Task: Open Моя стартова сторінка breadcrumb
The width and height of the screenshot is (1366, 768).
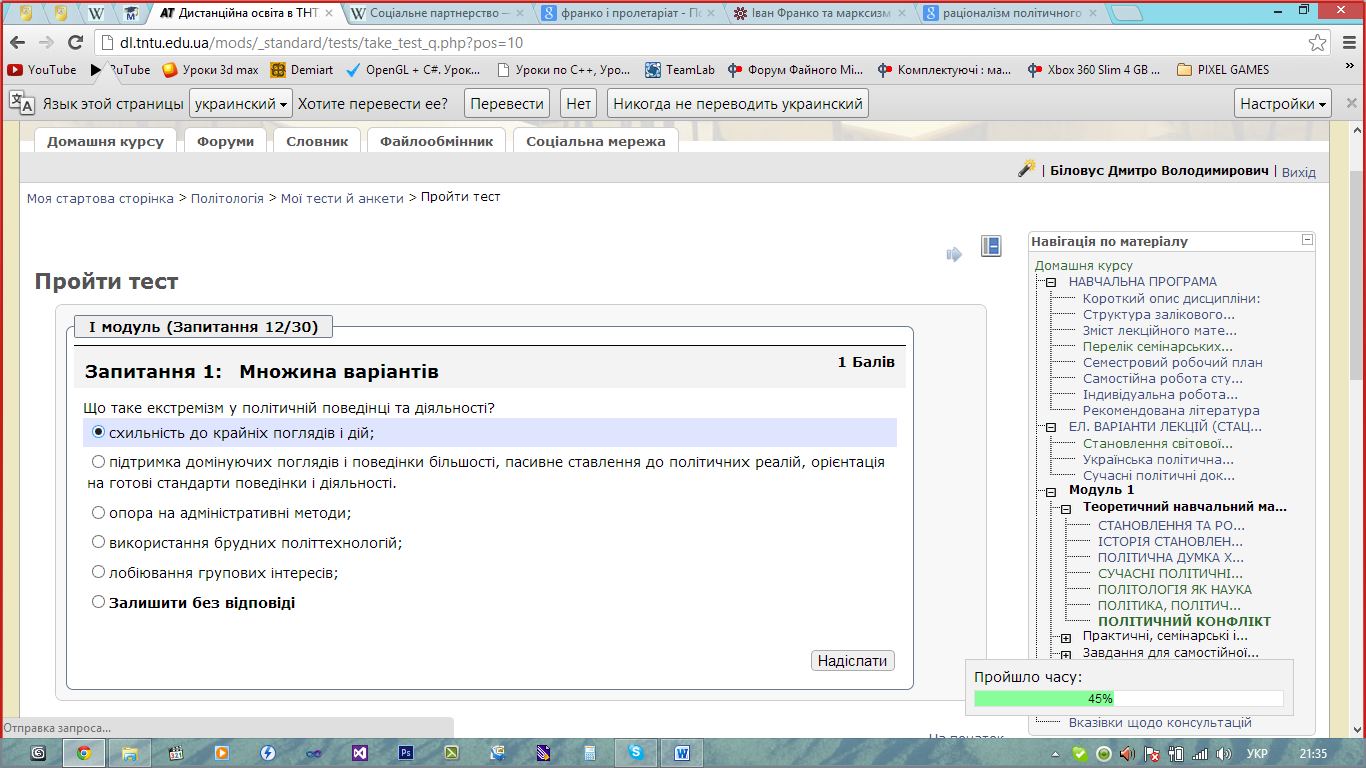Action: [100, 198]
